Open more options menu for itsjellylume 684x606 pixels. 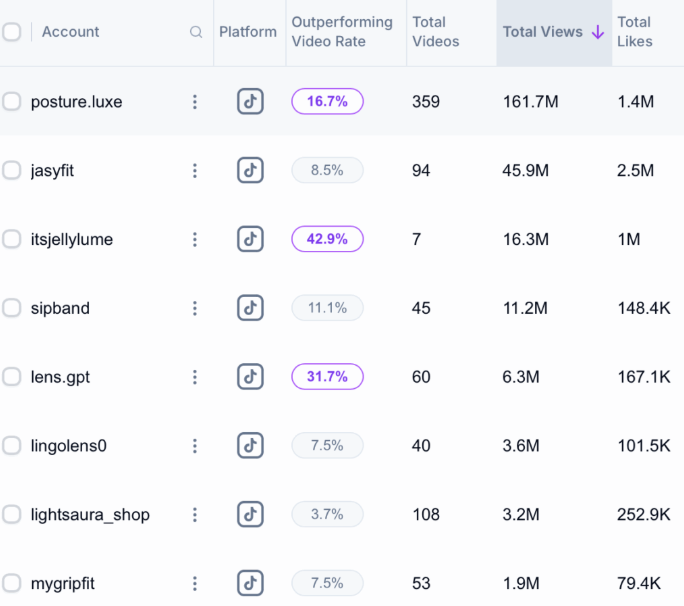pos(195,240)
